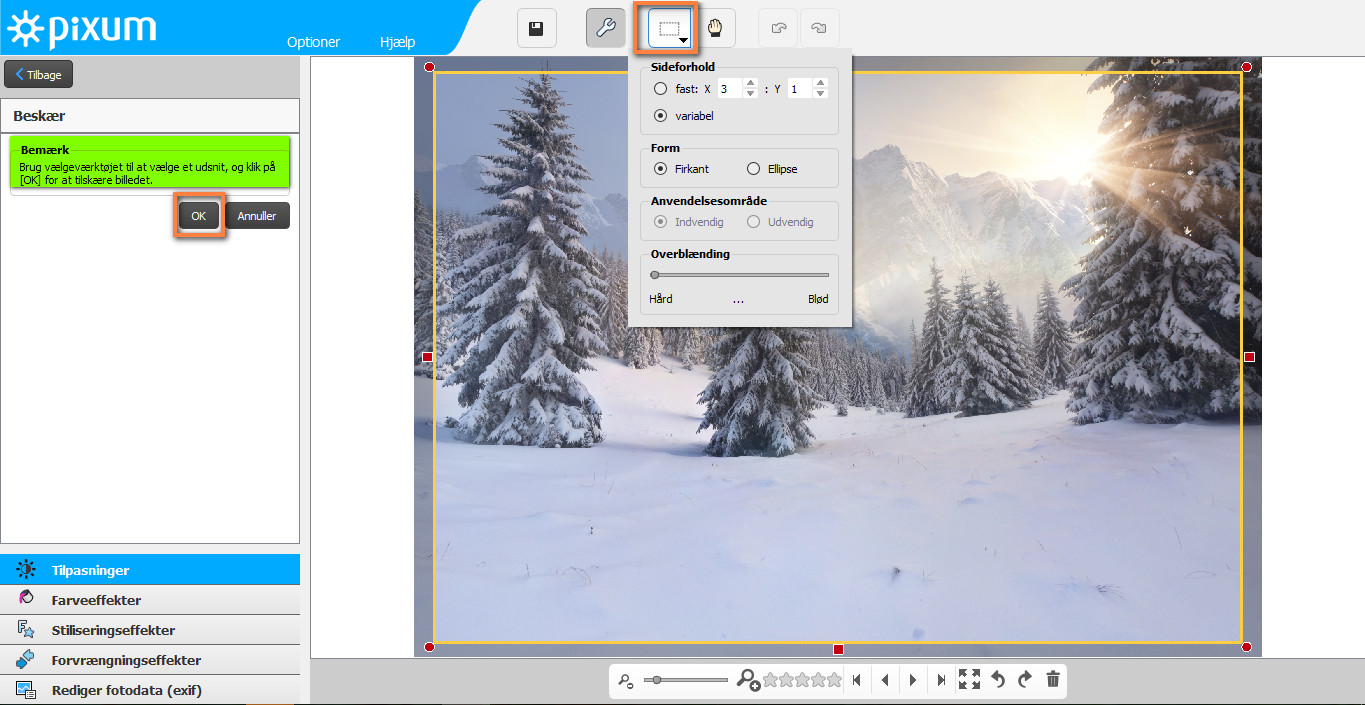Click the zoom in magnifier icon
This screenshot has width=1365, height=705.
click(x=747, y=680)
